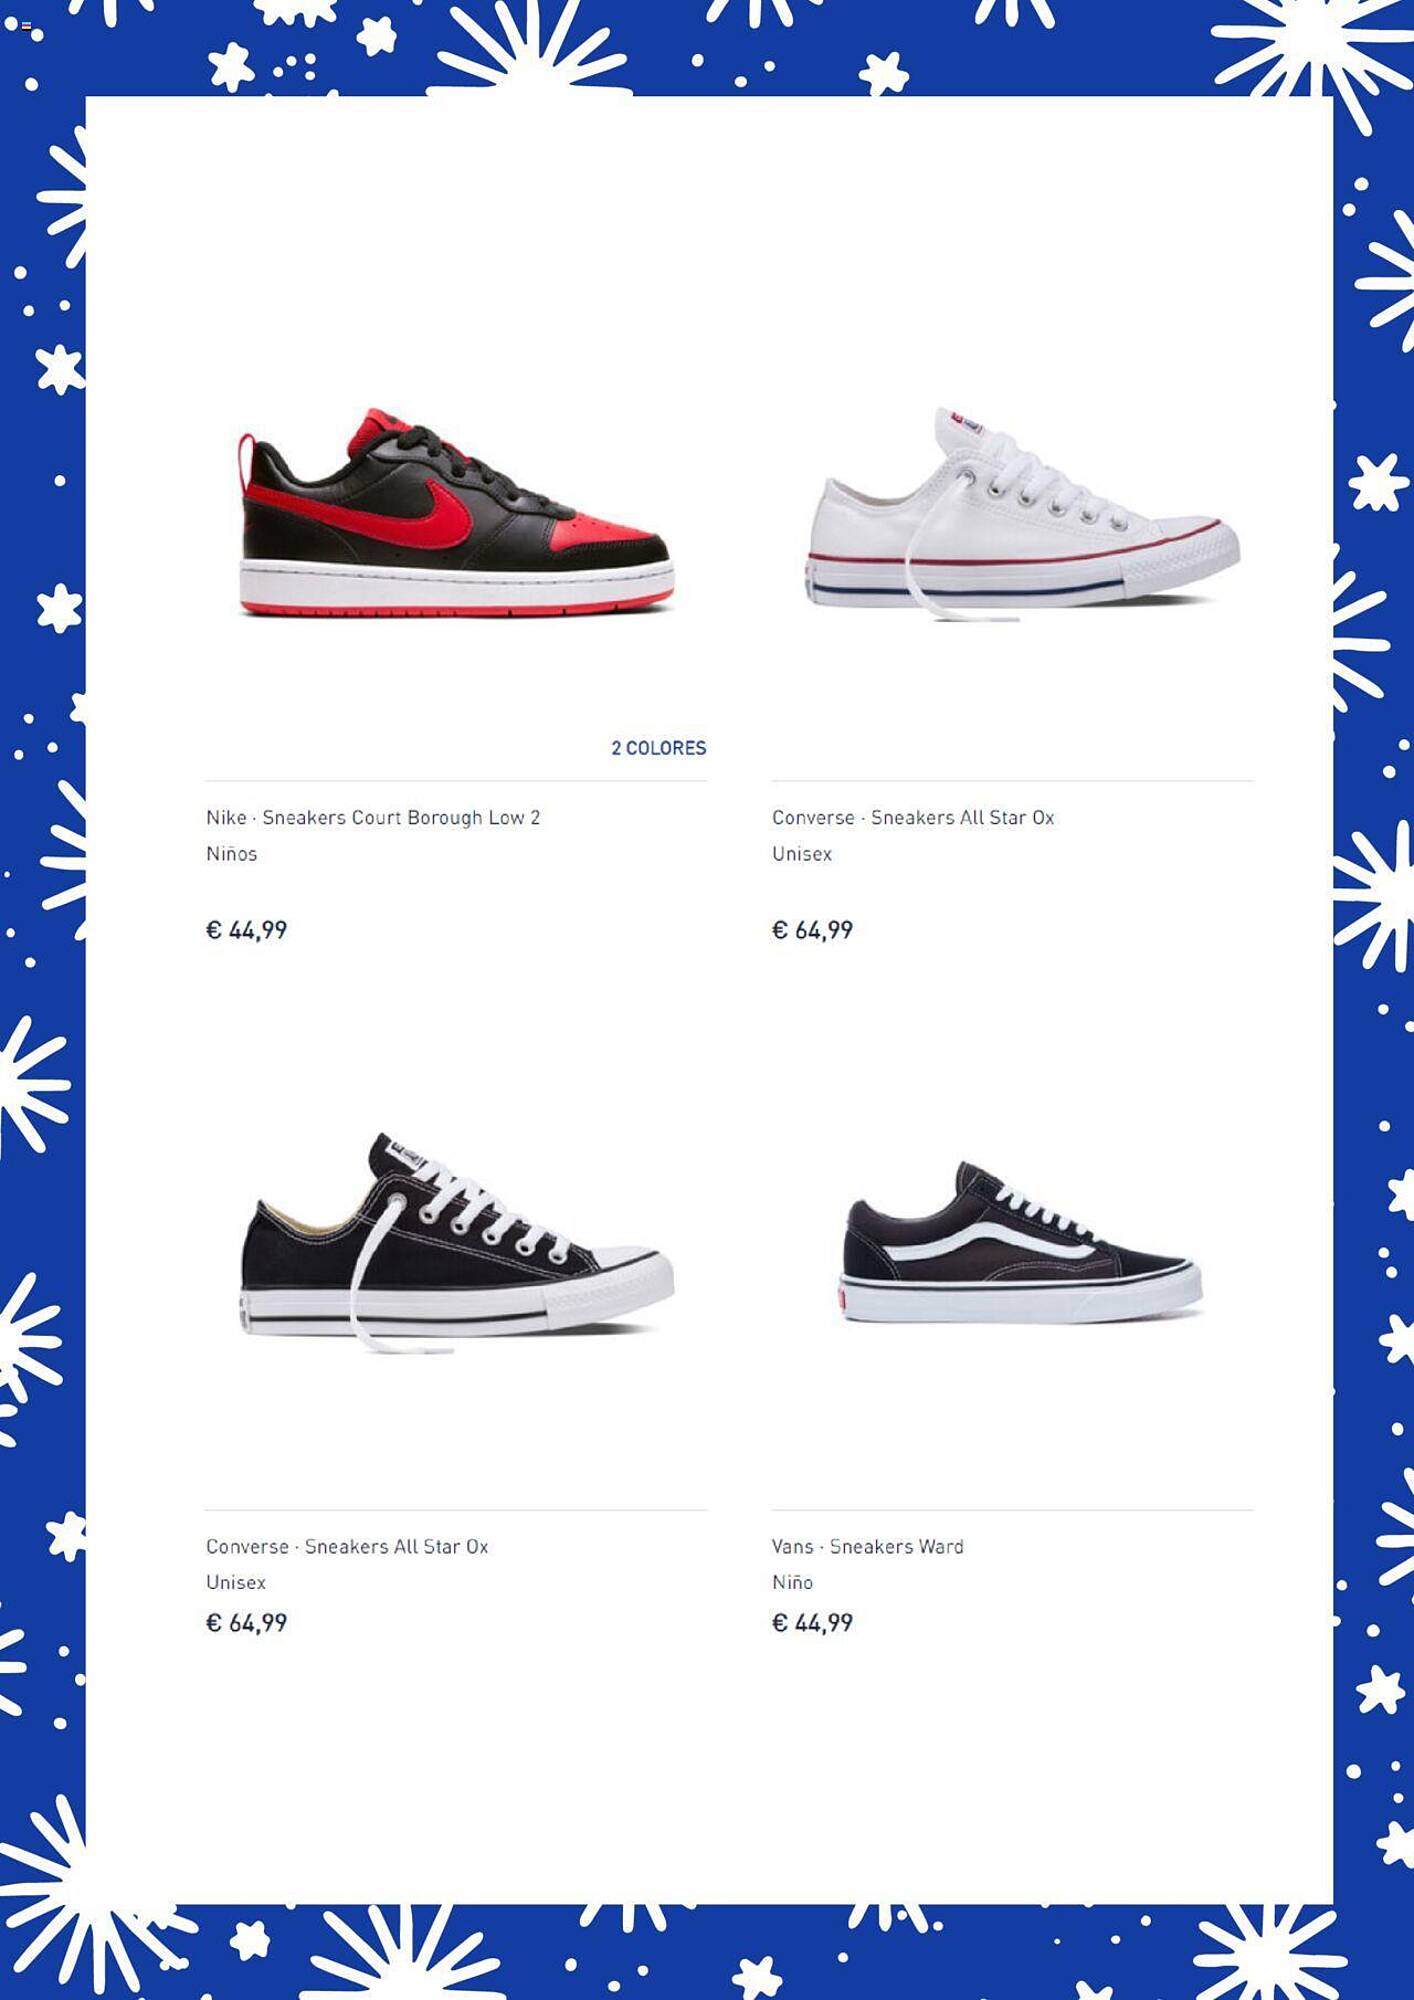Select the white 'Converse · Sneakers All Star Ox' title
Viewport: 1414px width, 2000px height.
click(913, 818)
